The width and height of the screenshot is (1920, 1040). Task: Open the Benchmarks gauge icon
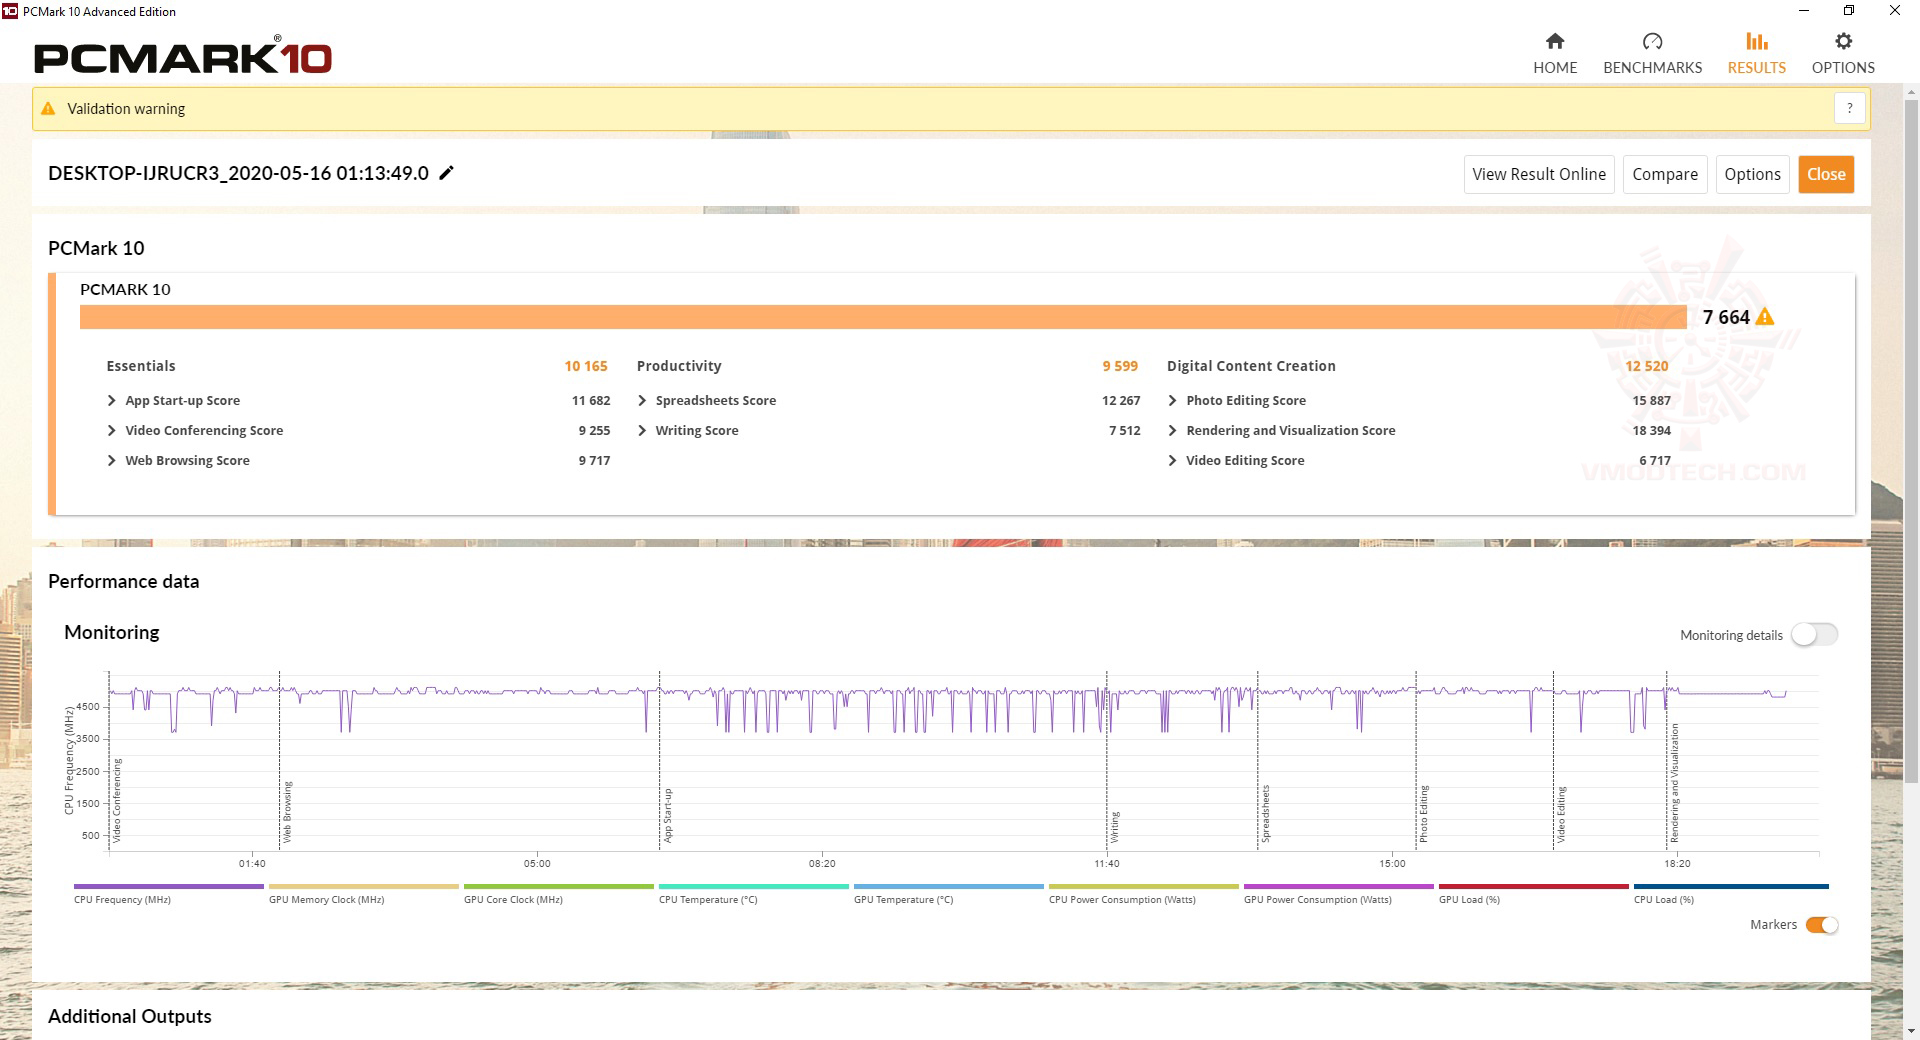click(1652, 41)
